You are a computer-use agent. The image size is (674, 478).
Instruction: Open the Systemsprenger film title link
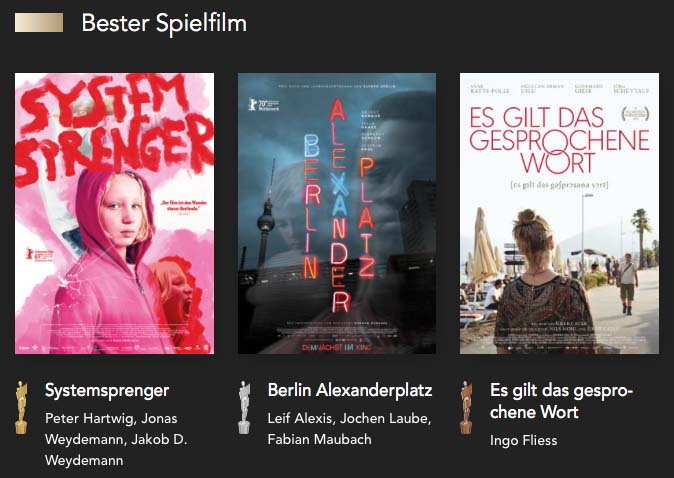point(107,391)
